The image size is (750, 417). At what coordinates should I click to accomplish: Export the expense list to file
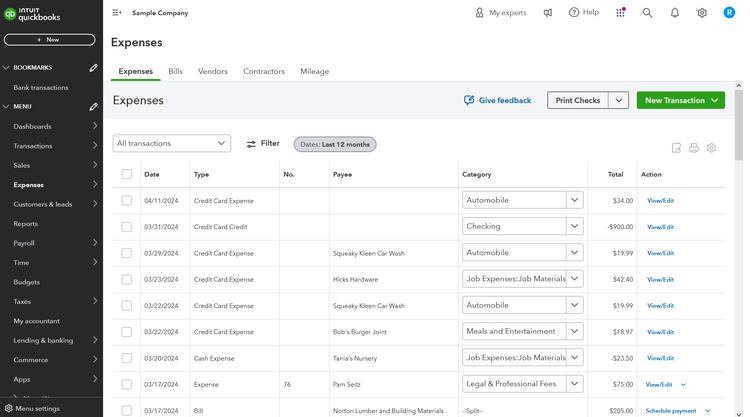click(676, 148)
